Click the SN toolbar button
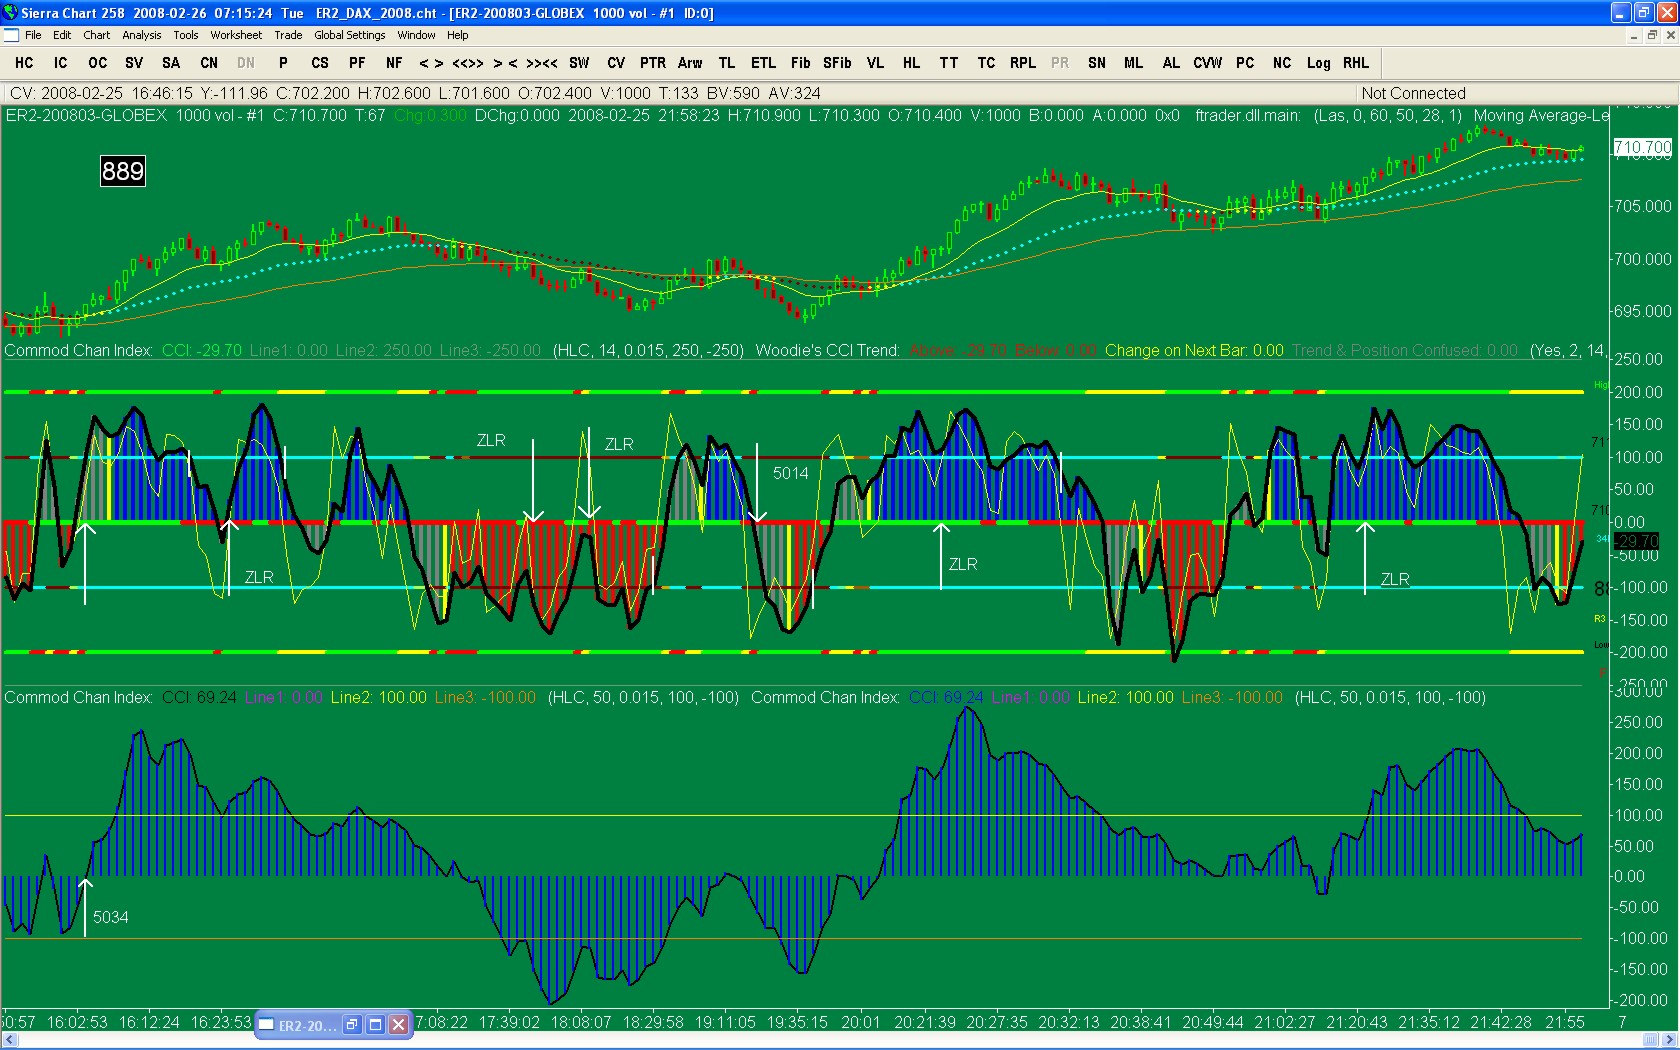Screen dimensions: 1680x1050 tap(1097, 63)
